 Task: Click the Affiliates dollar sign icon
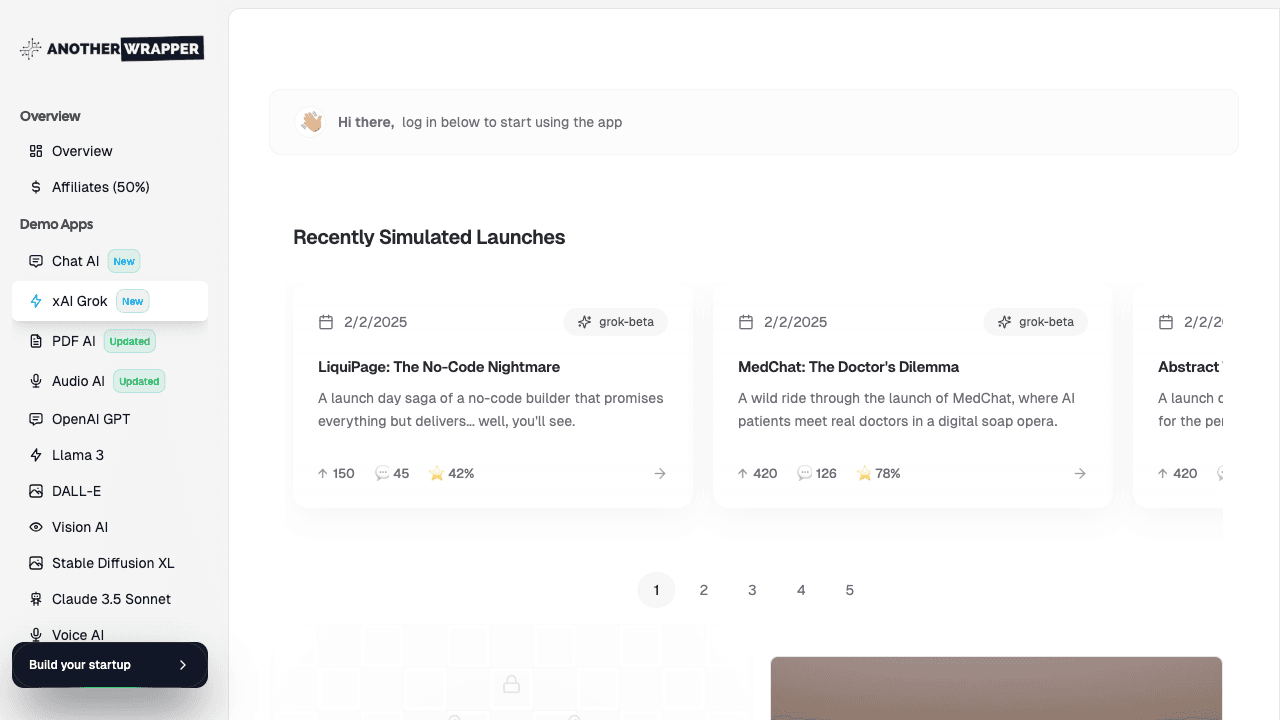36,187
